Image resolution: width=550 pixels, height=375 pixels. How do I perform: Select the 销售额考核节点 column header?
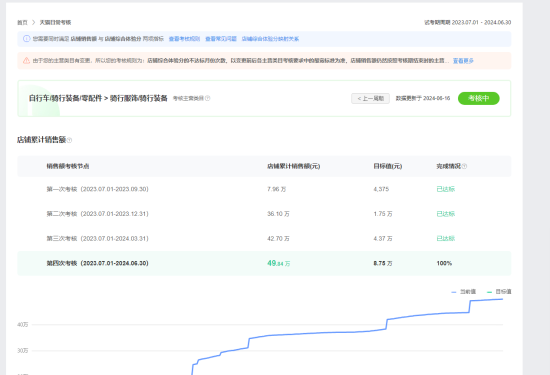68,166
